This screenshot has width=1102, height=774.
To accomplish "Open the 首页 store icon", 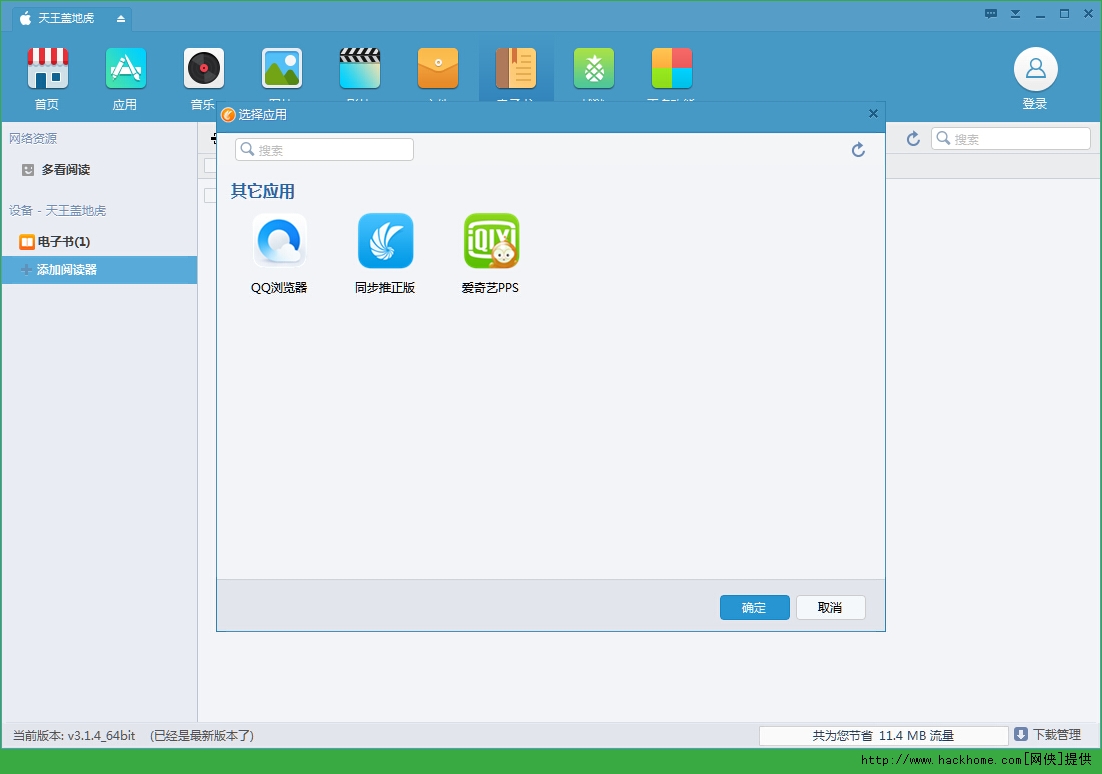I will coord(47,69).
